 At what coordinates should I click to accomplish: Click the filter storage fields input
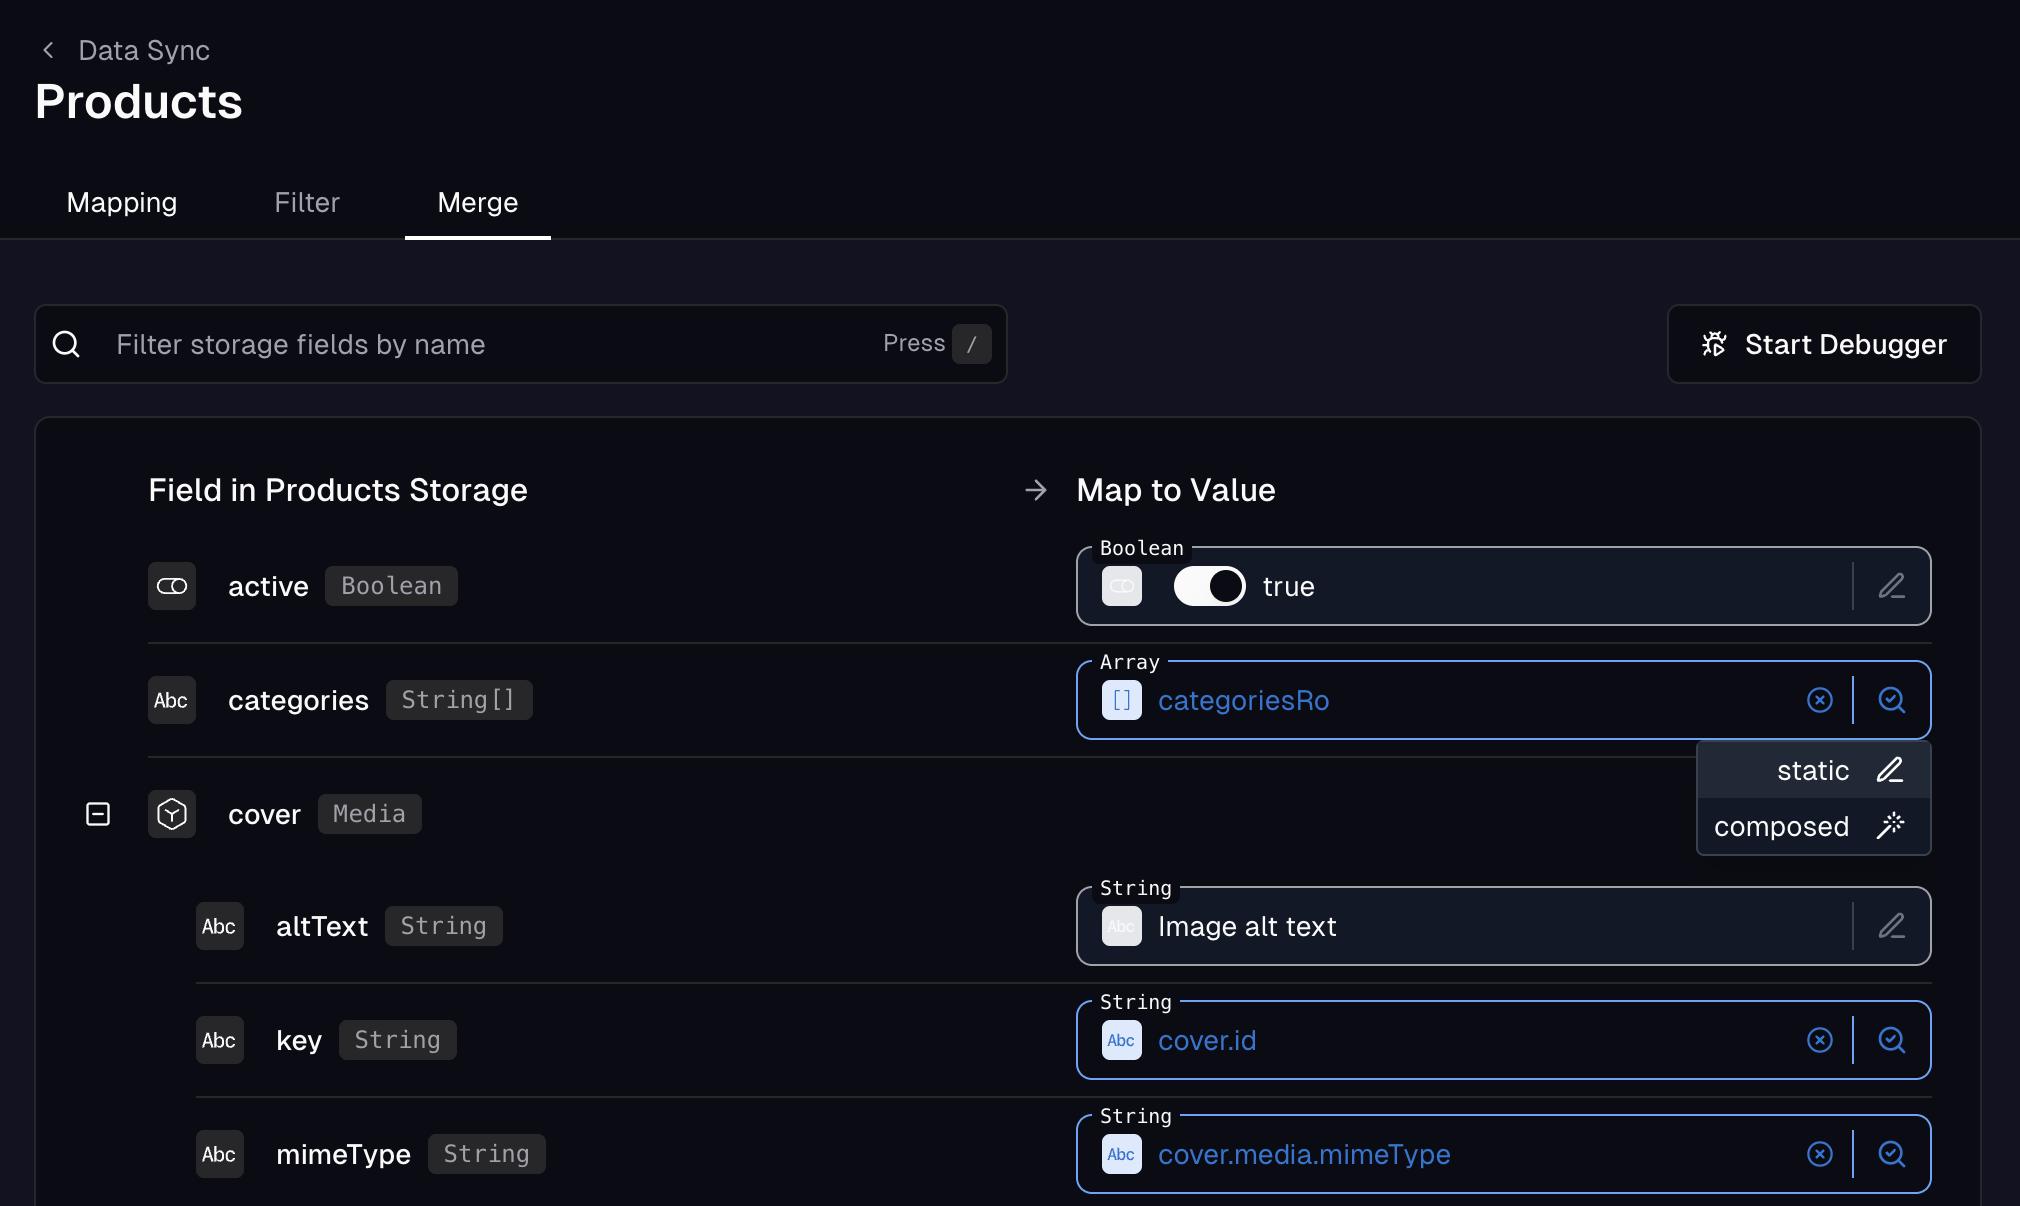[x=400, y=344]
